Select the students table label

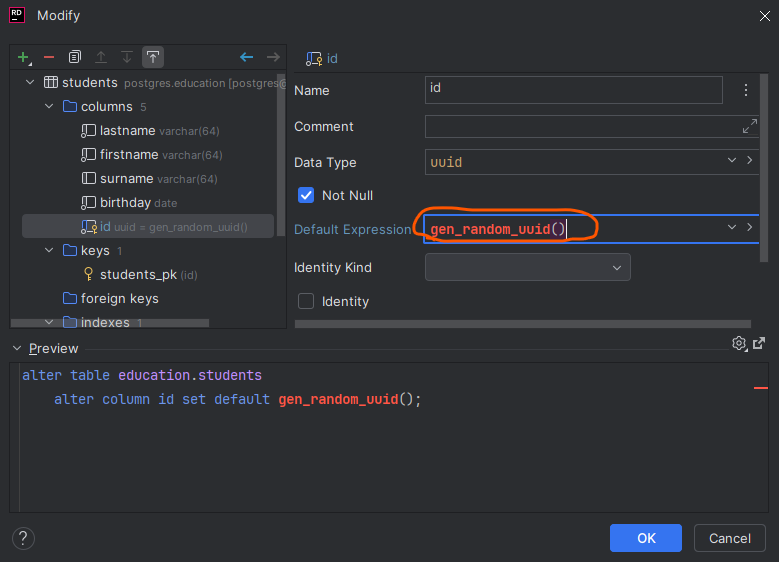[x=90, y=82]
